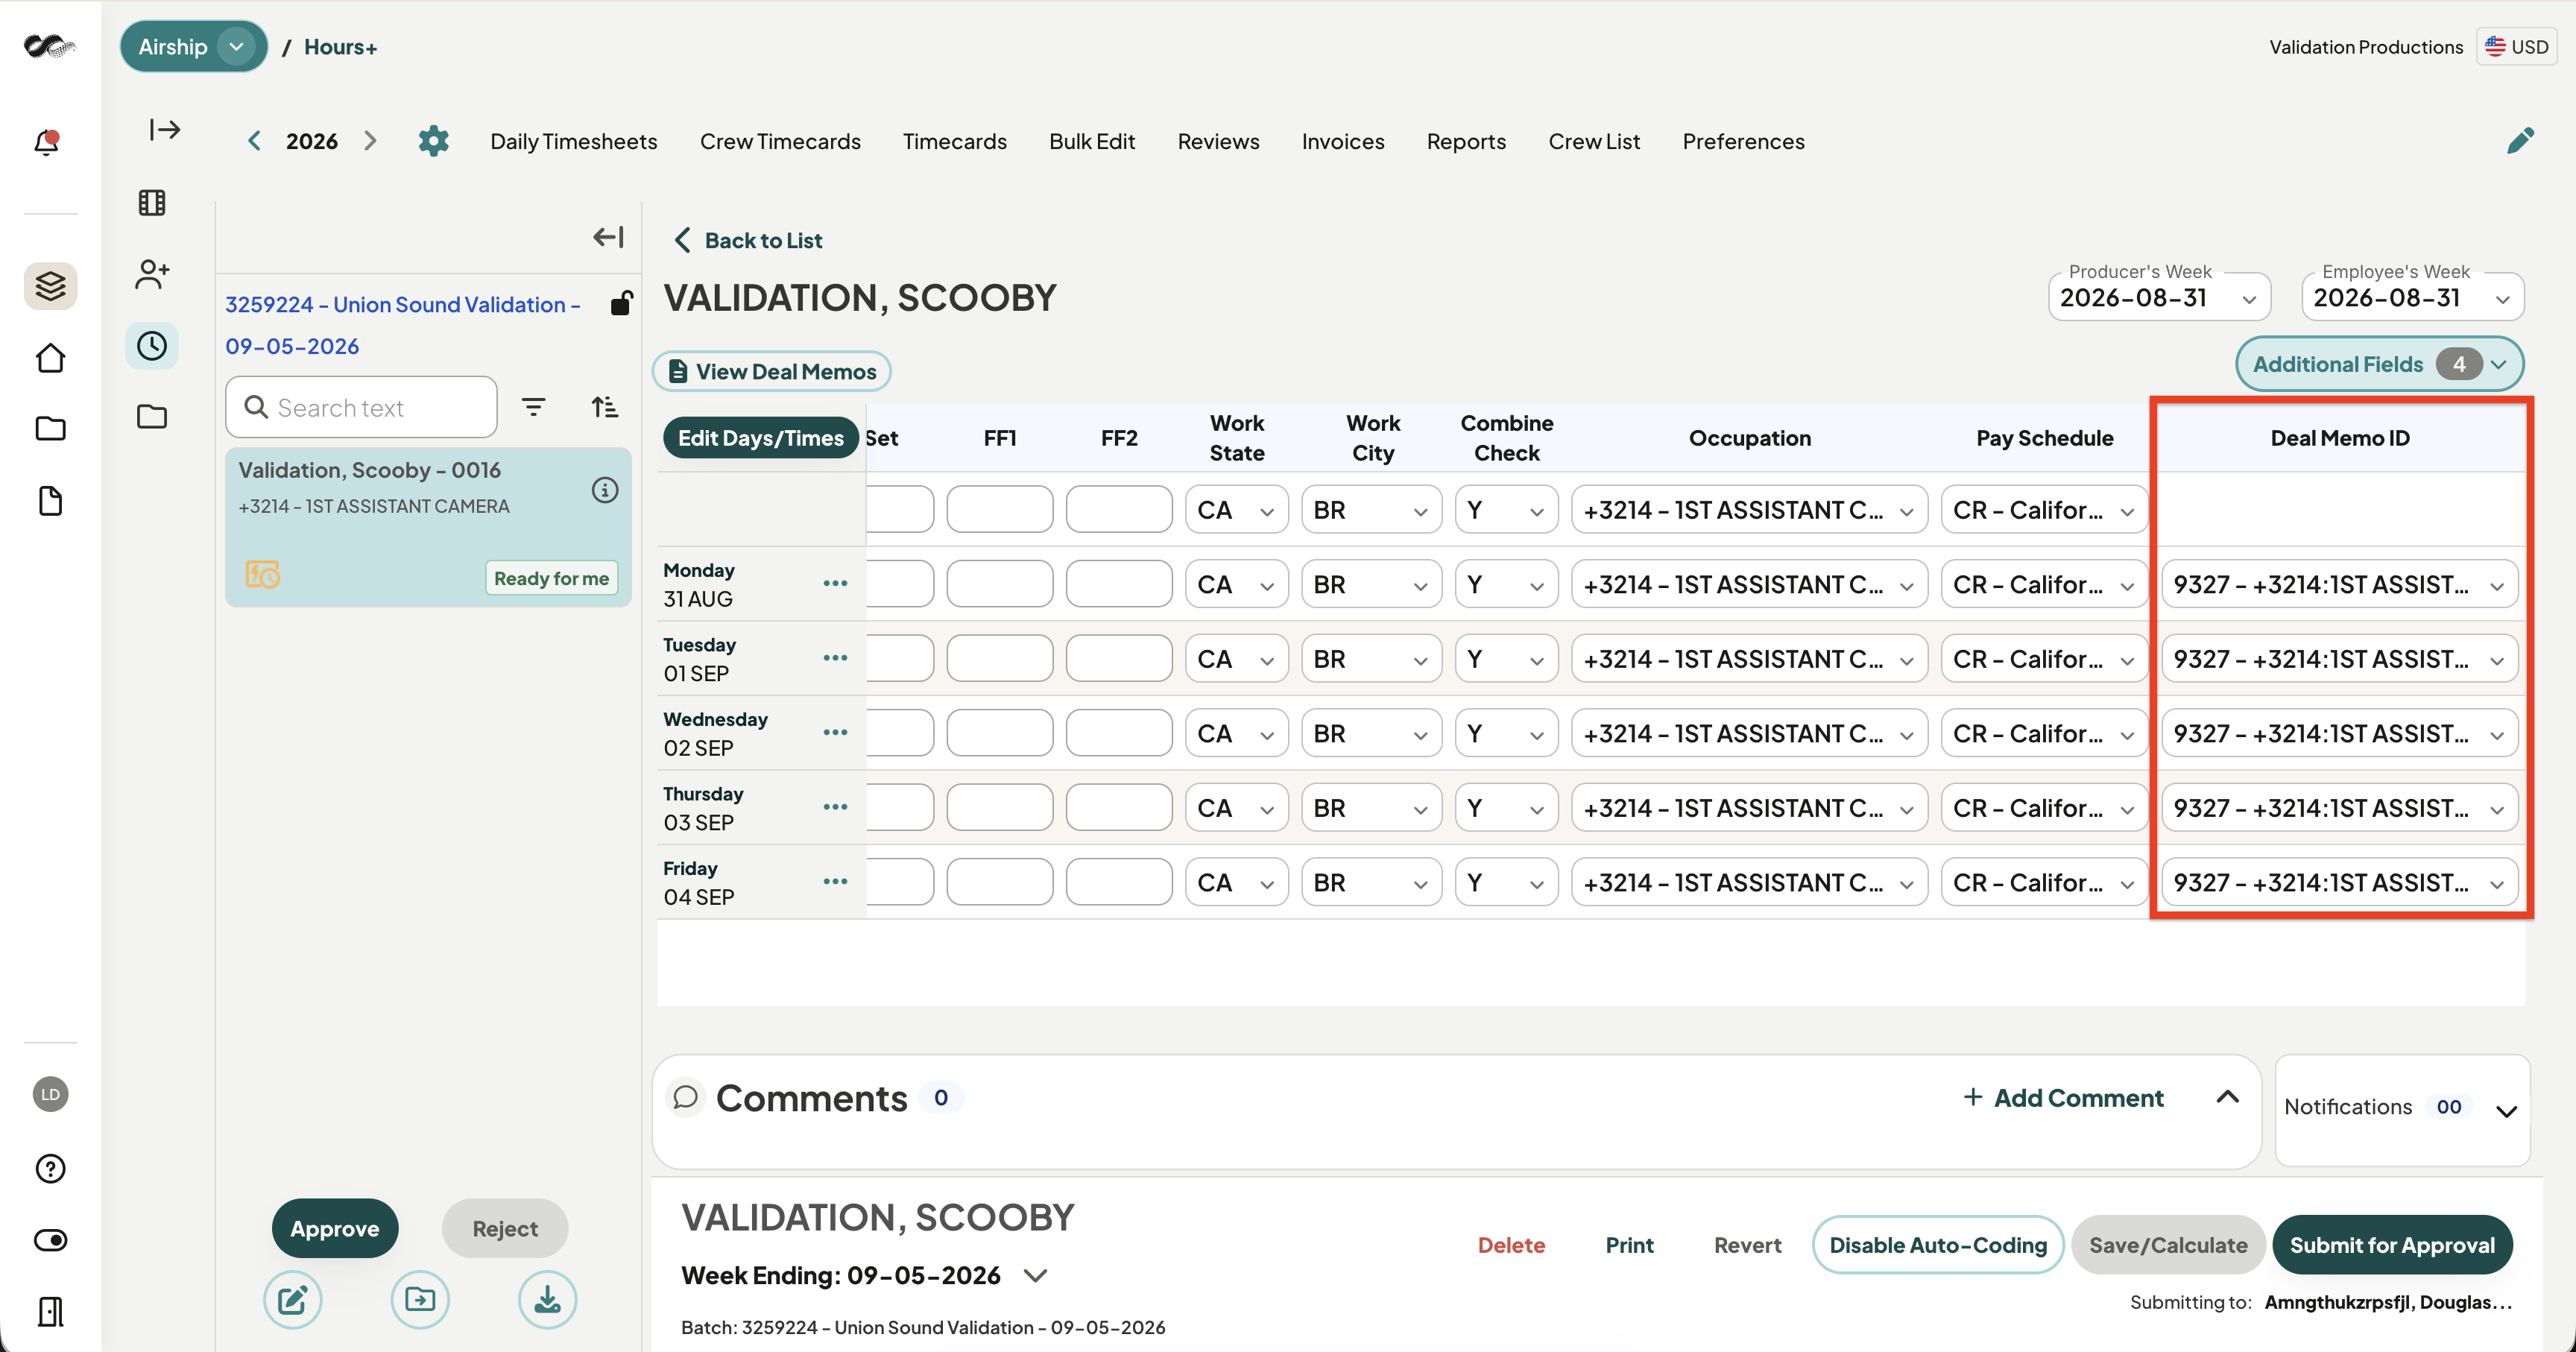Open the film strip icon in the sidebar

(x=152, y=203)
